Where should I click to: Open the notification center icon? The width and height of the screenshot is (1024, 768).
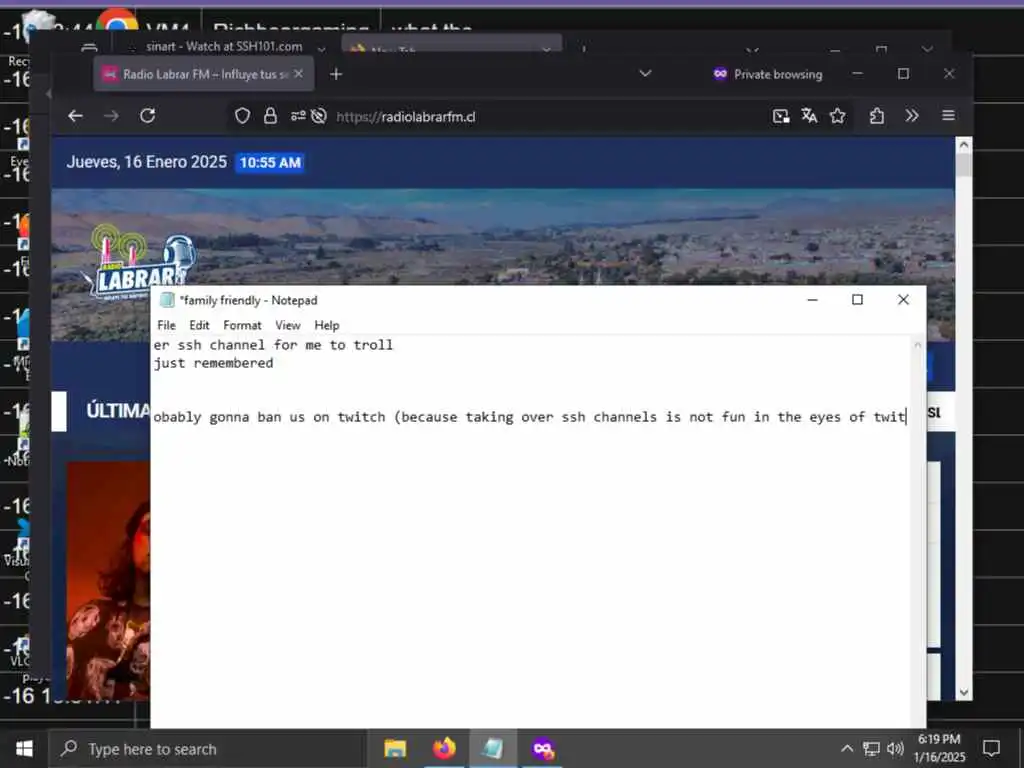[x=991, y=748]
